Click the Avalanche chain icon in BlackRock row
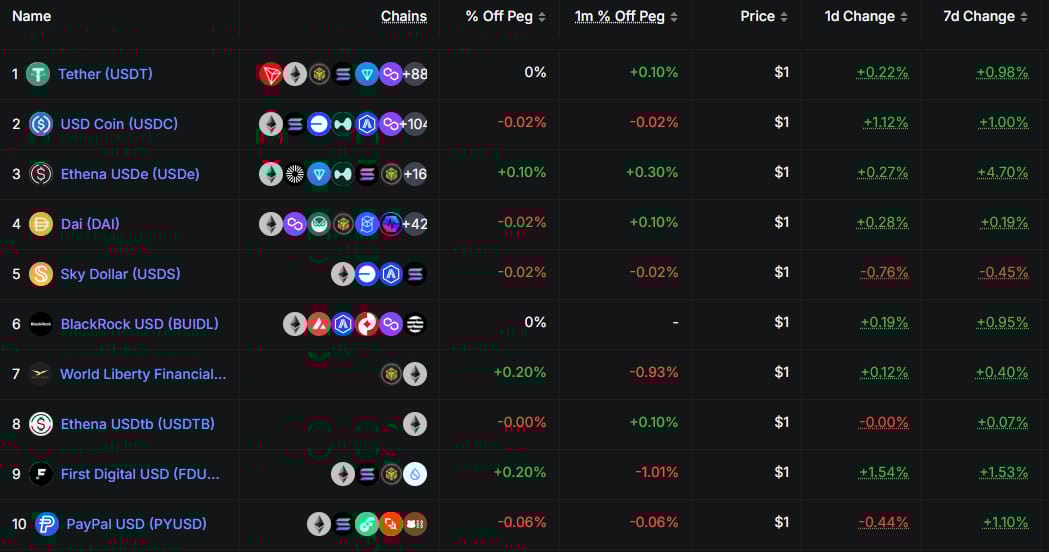Image resolution: width=1049 pixels, height=552 pixels. 319,324
